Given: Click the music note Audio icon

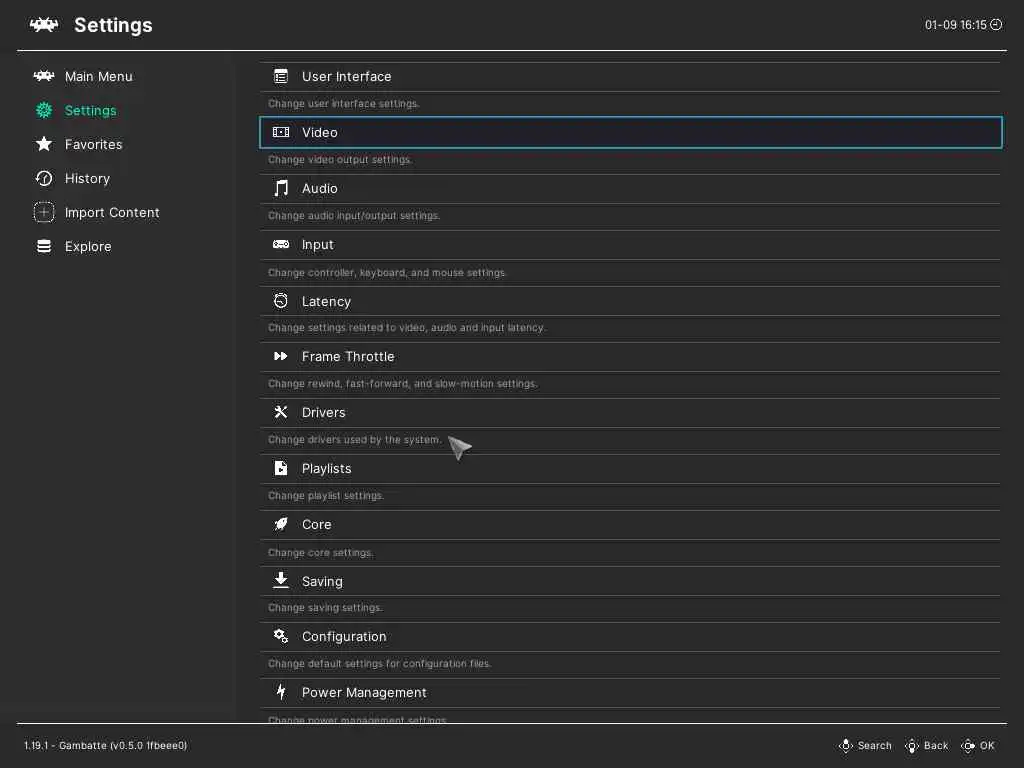Looking at the screenshot, I should point(281,188).
